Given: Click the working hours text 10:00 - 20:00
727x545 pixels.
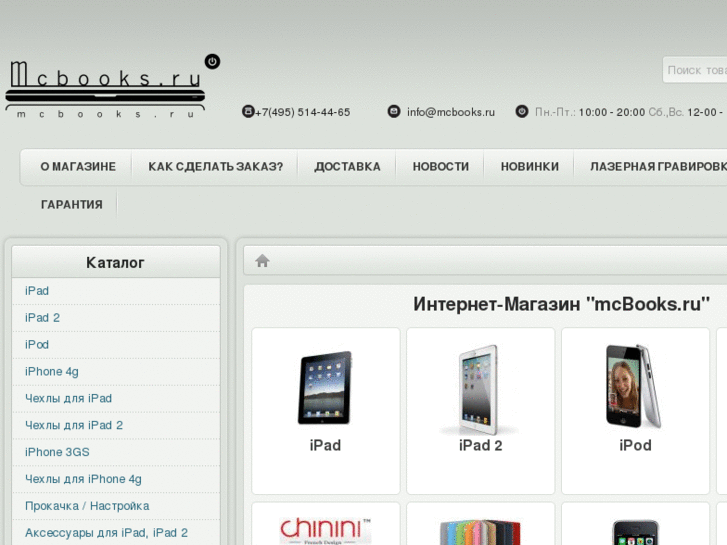Looking at the screenshot, I should [x=612, y=112].
